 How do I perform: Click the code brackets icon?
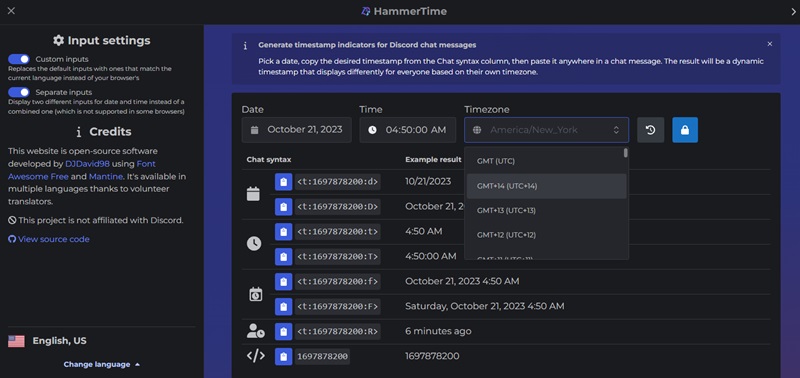click(x=256, y=356)
